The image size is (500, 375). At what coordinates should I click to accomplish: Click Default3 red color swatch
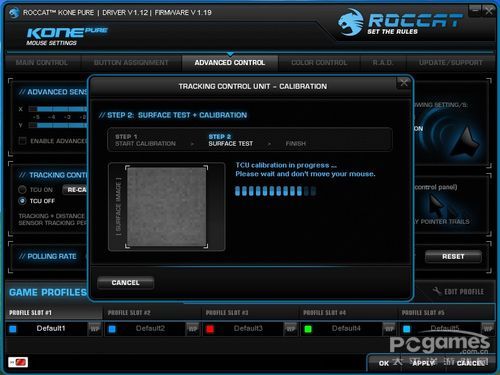210,329
